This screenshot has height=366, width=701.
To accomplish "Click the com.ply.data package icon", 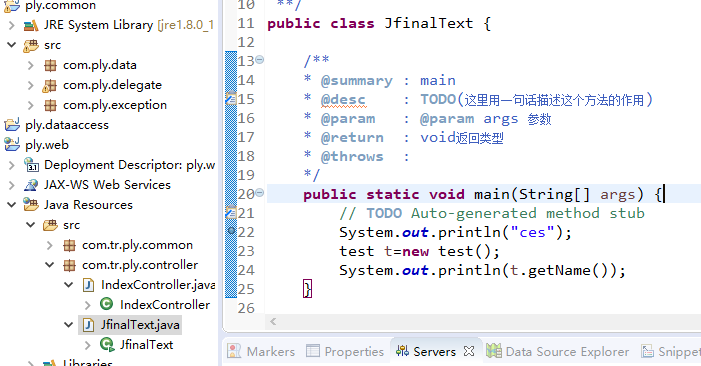I will [50, 65].
